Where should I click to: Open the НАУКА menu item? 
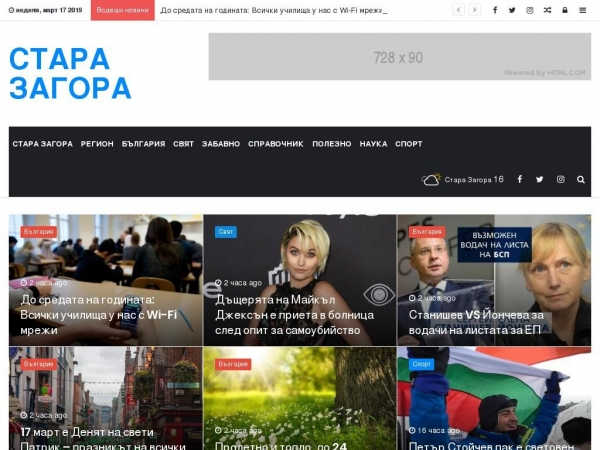click(373, 144)
